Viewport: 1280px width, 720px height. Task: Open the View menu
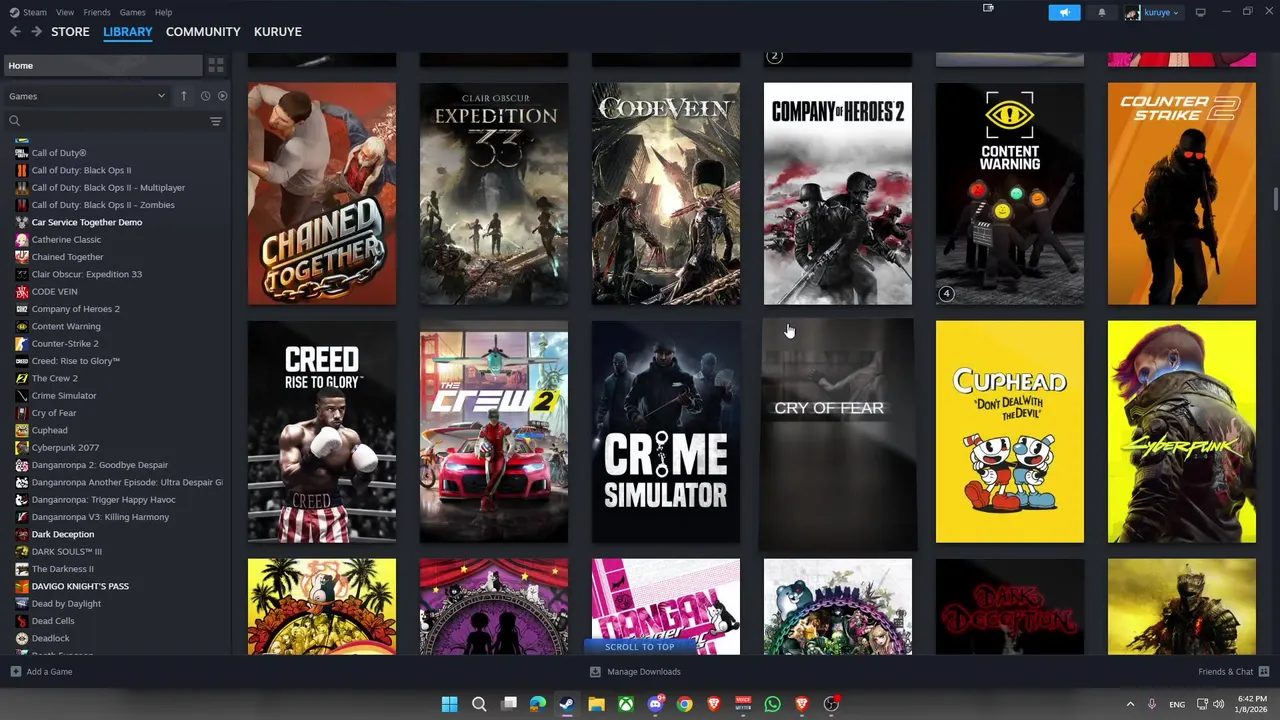pos(65,12)
